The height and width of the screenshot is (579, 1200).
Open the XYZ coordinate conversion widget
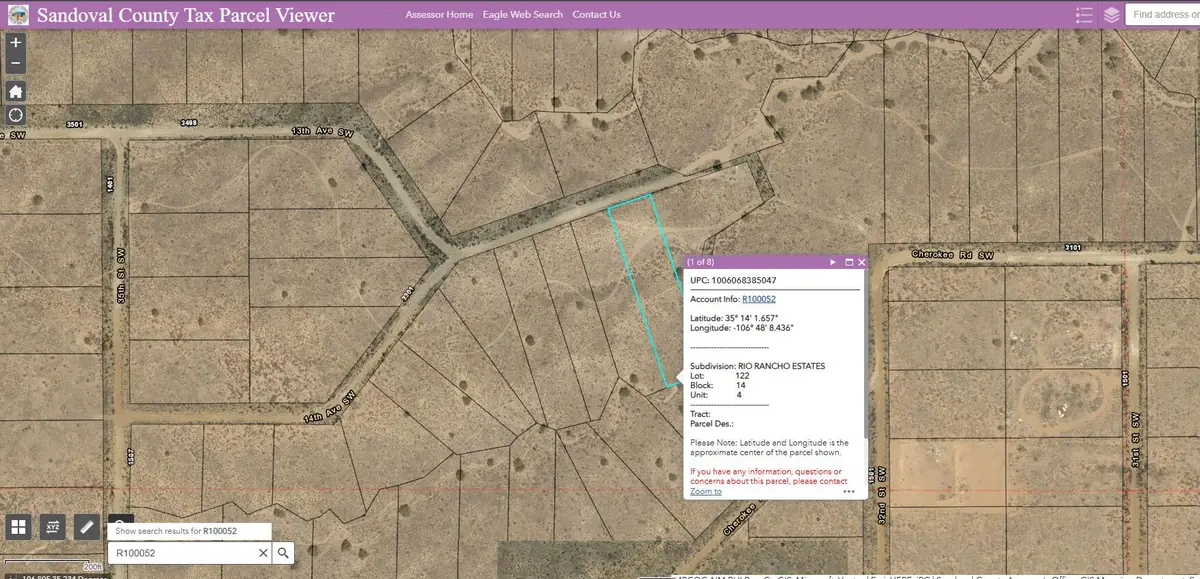[x=53, y=526]
